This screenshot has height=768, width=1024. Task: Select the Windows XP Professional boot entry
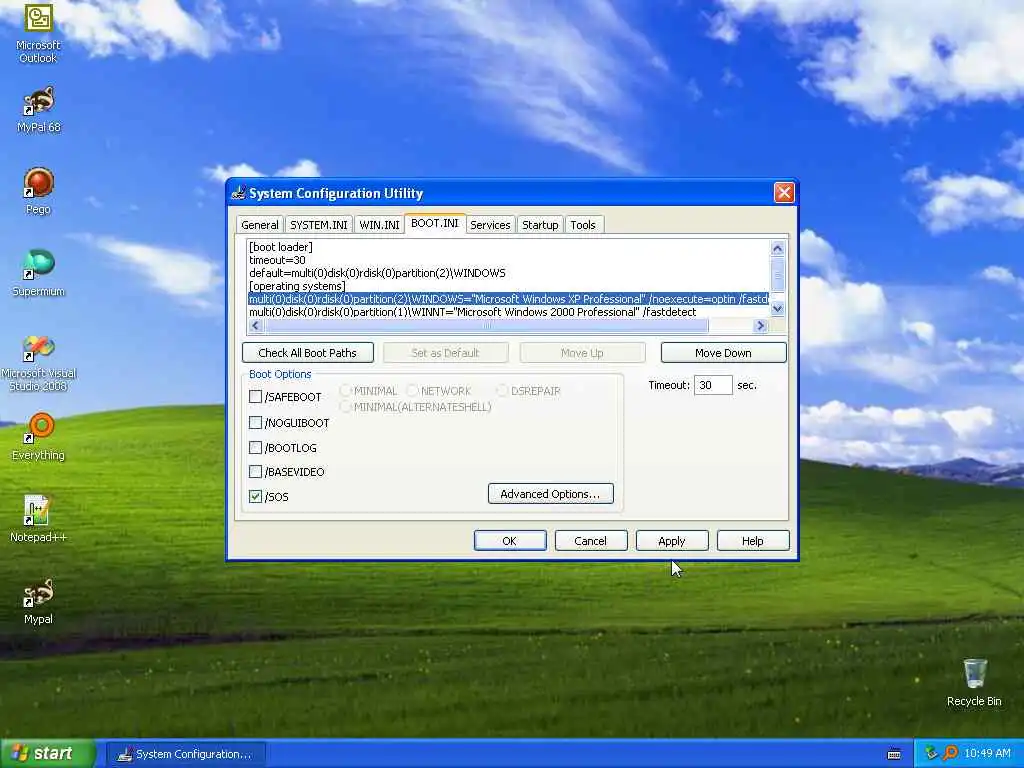click(508, 299)
